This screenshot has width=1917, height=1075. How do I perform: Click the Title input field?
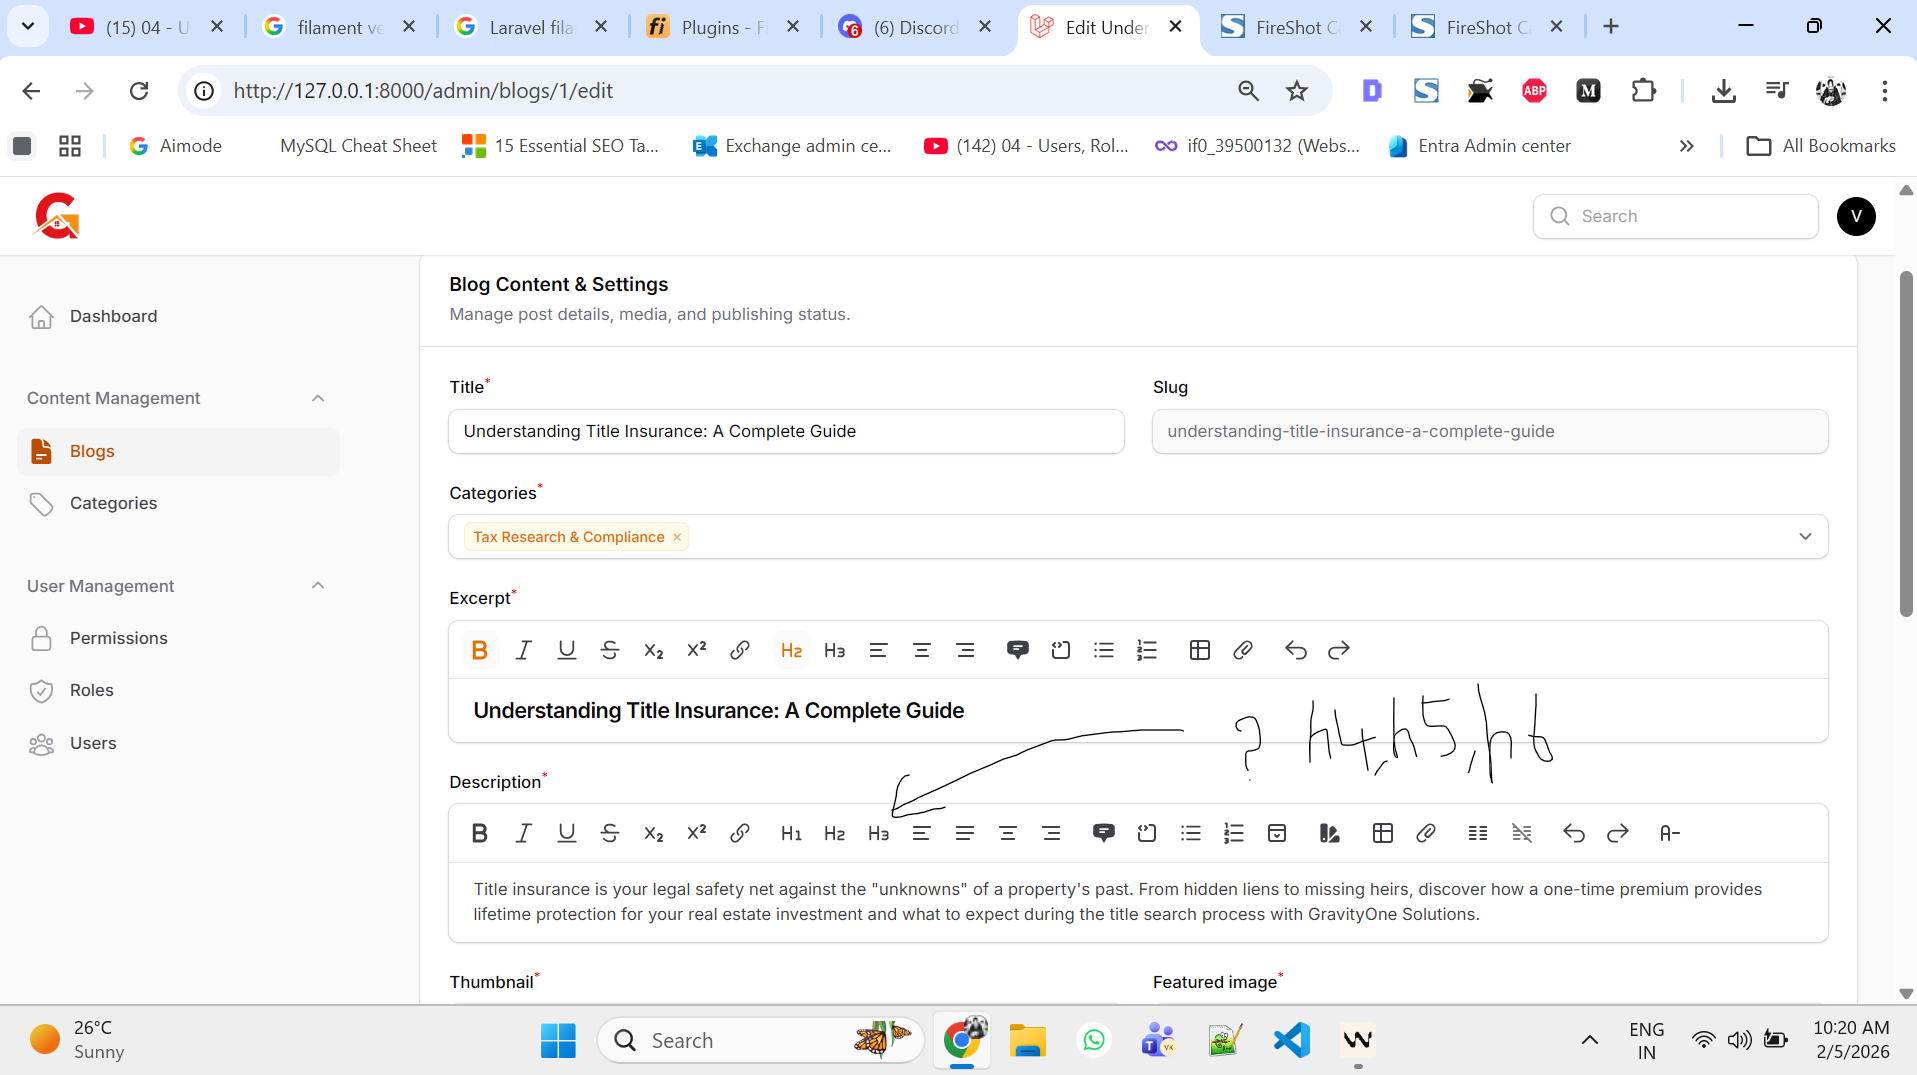(786, 431)
